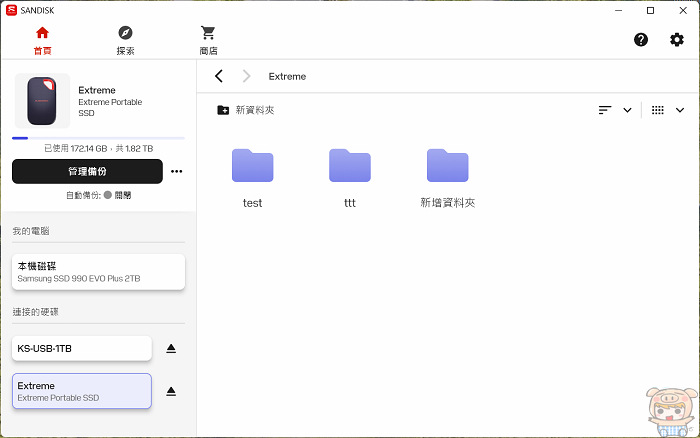The height and width of the screenshot is (438, 700).
Task: Click the Extreme SSD device thumbnail
Action: 42,101
